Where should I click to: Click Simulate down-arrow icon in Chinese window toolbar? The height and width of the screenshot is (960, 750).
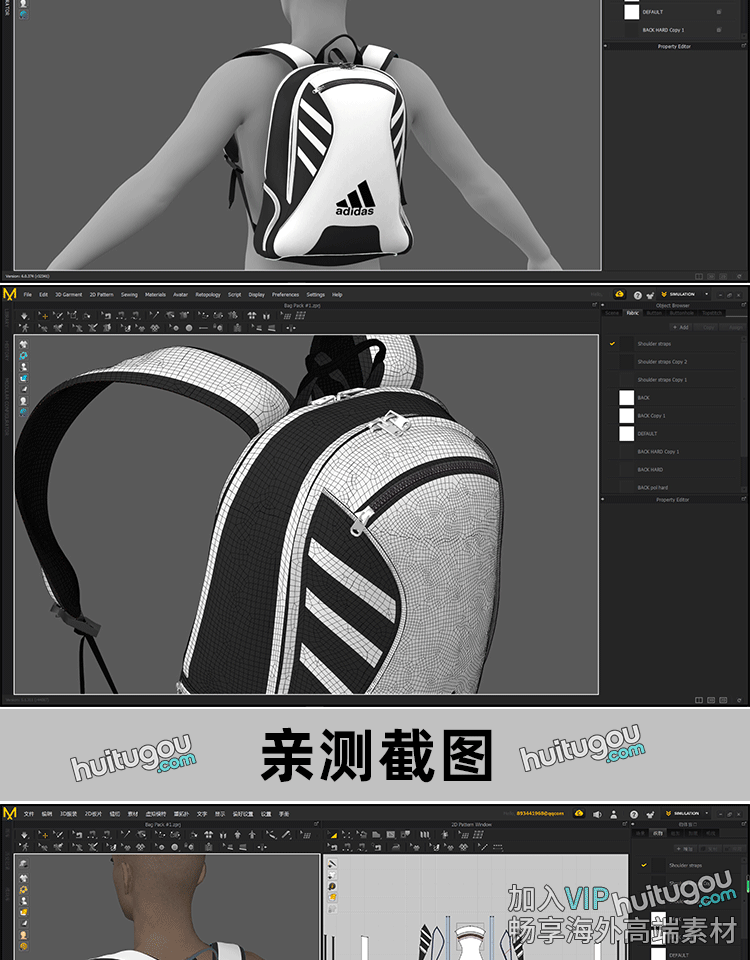24,835
